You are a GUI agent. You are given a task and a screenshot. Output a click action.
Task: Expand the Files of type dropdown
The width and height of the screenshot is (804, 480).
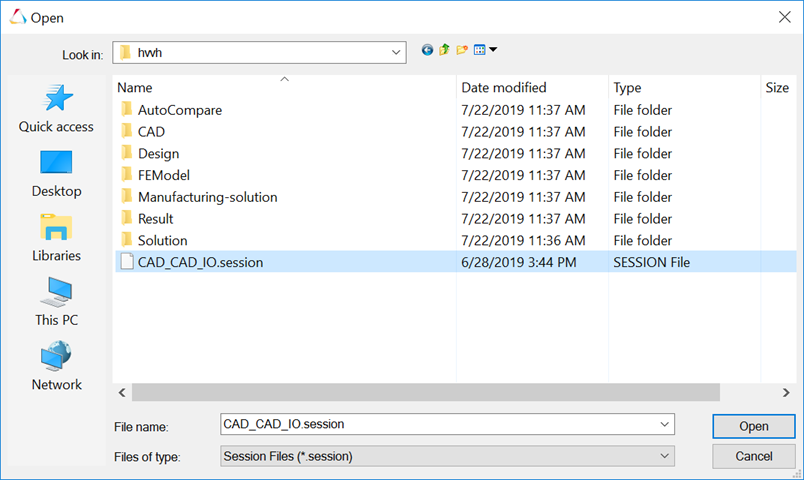tap(666, 456)
